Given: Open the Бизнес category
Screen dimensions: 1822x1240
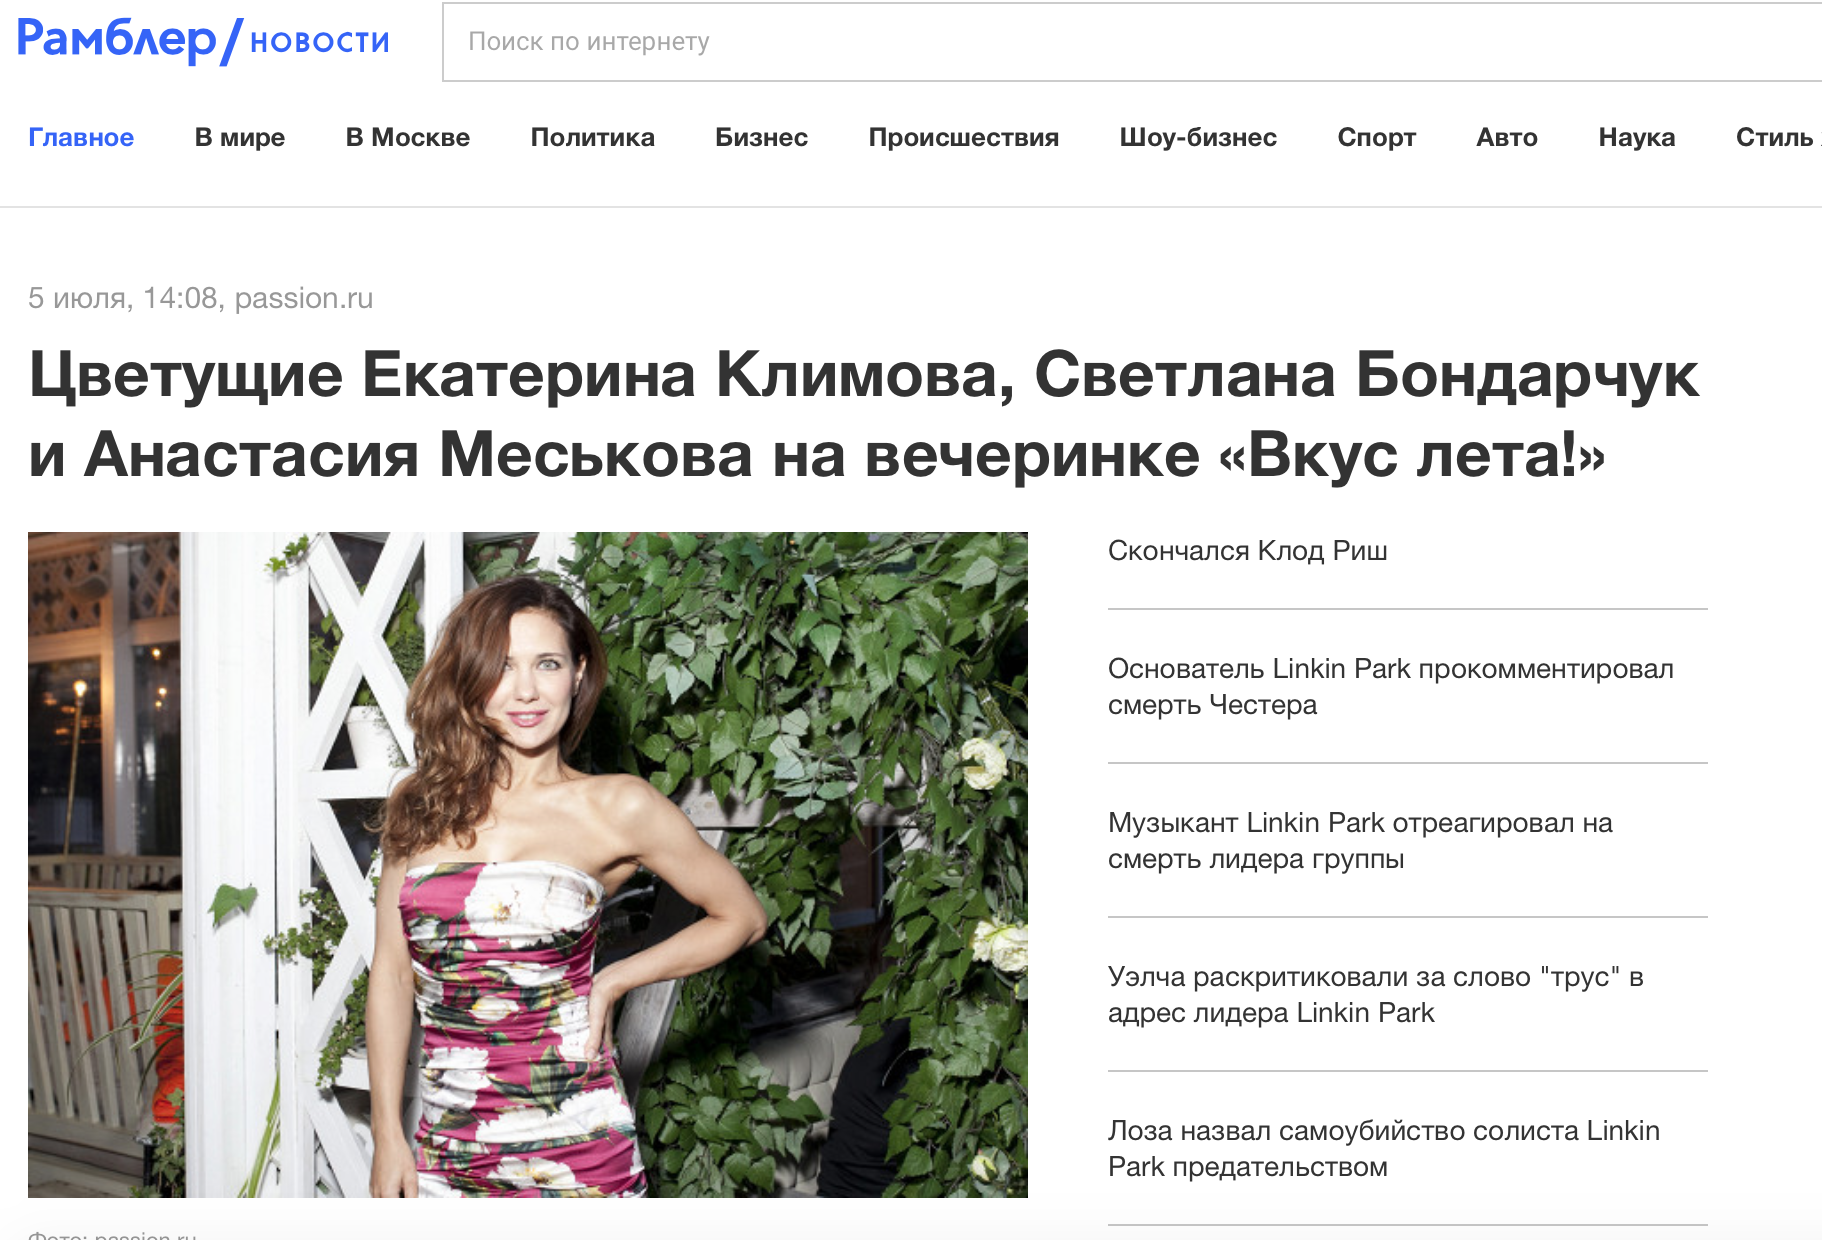Looking at the screenshot, I should click(762, 137).
